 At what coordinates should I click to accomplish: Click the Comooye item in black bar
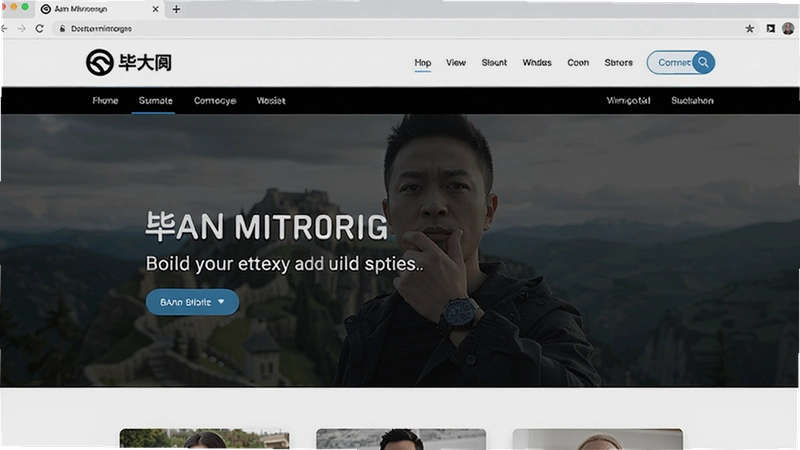215,101
